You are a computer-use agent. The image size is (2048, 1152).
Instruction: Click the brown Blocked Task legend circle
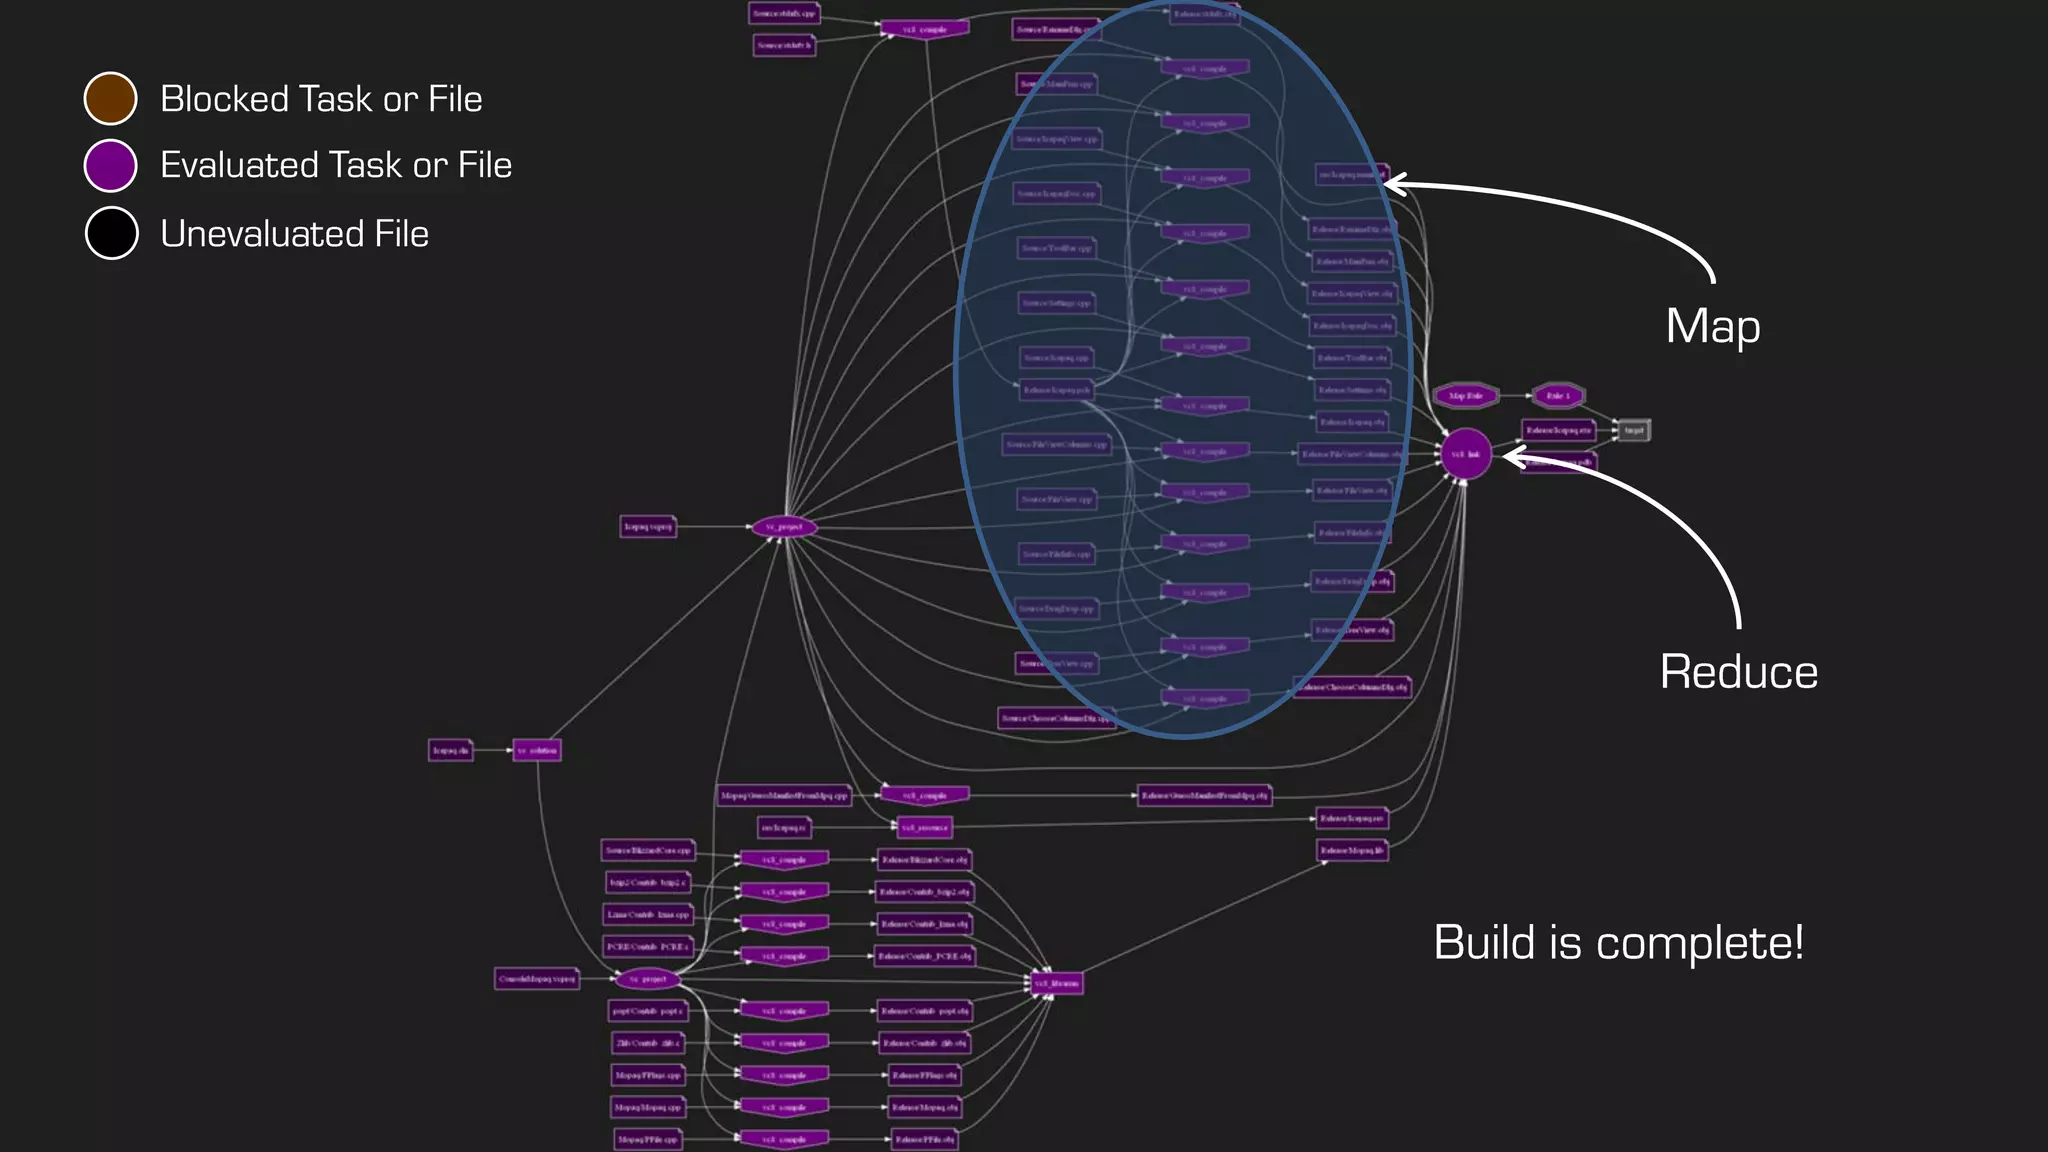pos(110,98)
